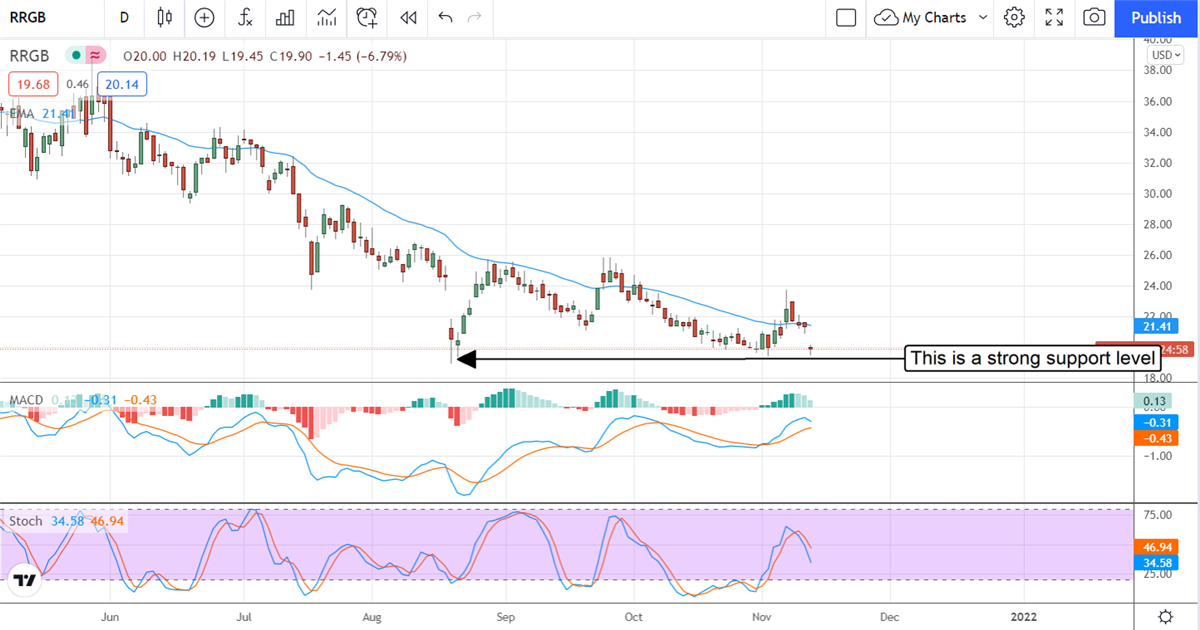Click the RRGB legend title

(x=30, y=56)
